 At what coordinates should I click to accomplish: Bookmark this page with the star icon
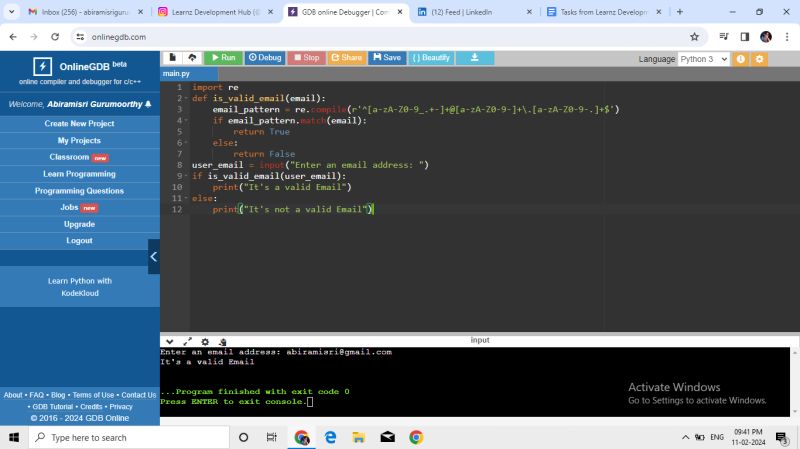[x=694, y=36]
